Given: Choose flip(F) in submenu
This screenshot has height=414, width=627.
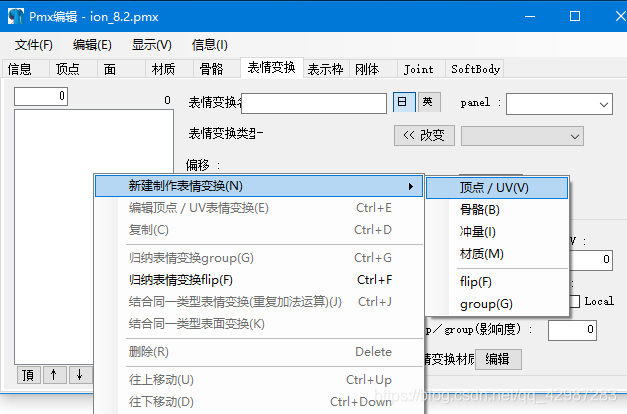Looking at the screenshot, I should click(x=497, y=282).
